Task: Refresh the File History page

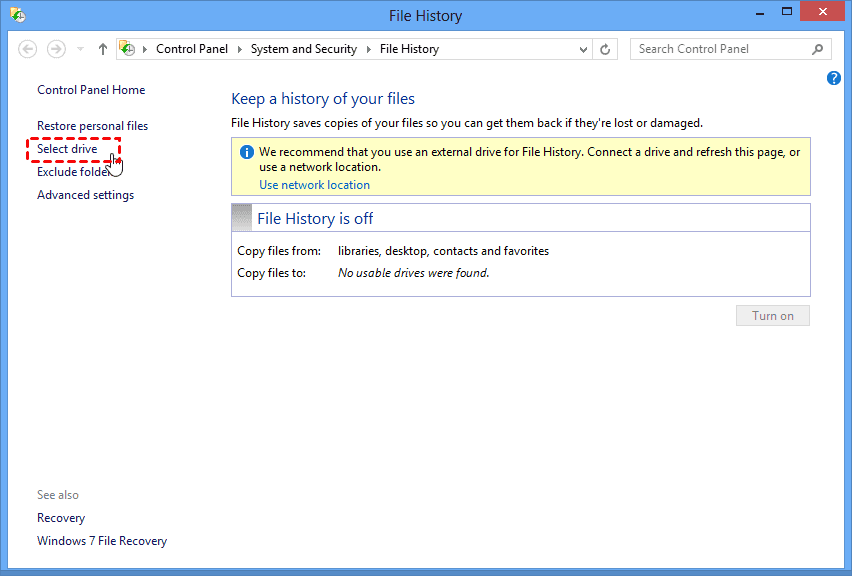Action: point(605,49)
